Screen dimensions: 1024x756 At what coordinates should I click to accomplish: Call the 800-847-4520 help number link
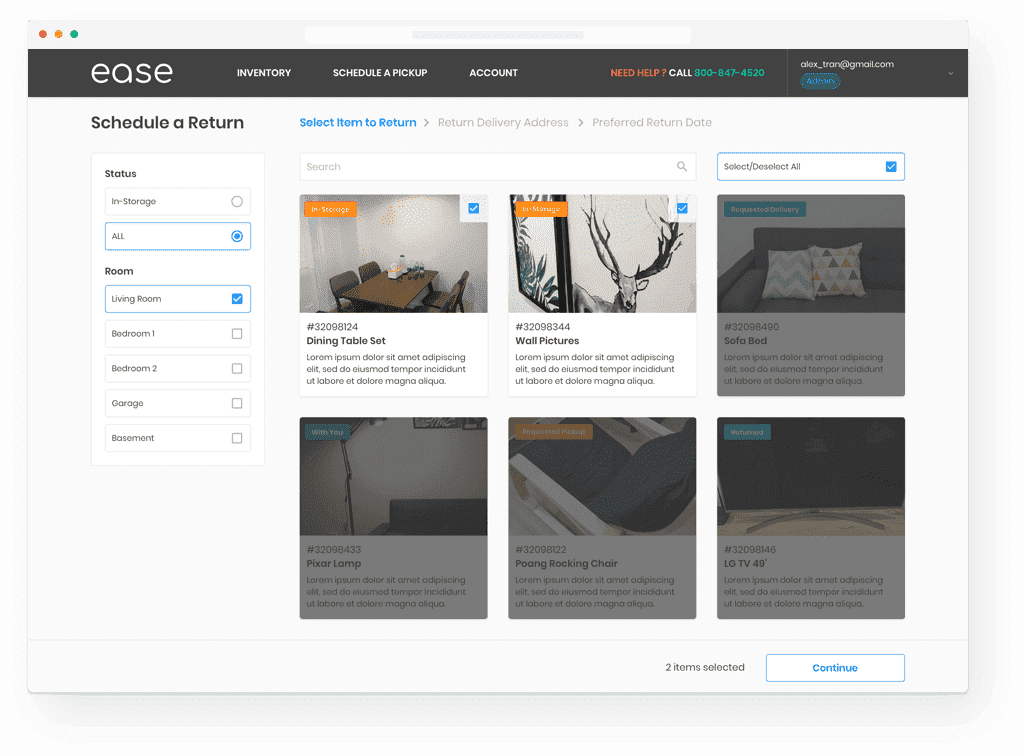pyautogui.click(x=730, y=73)
